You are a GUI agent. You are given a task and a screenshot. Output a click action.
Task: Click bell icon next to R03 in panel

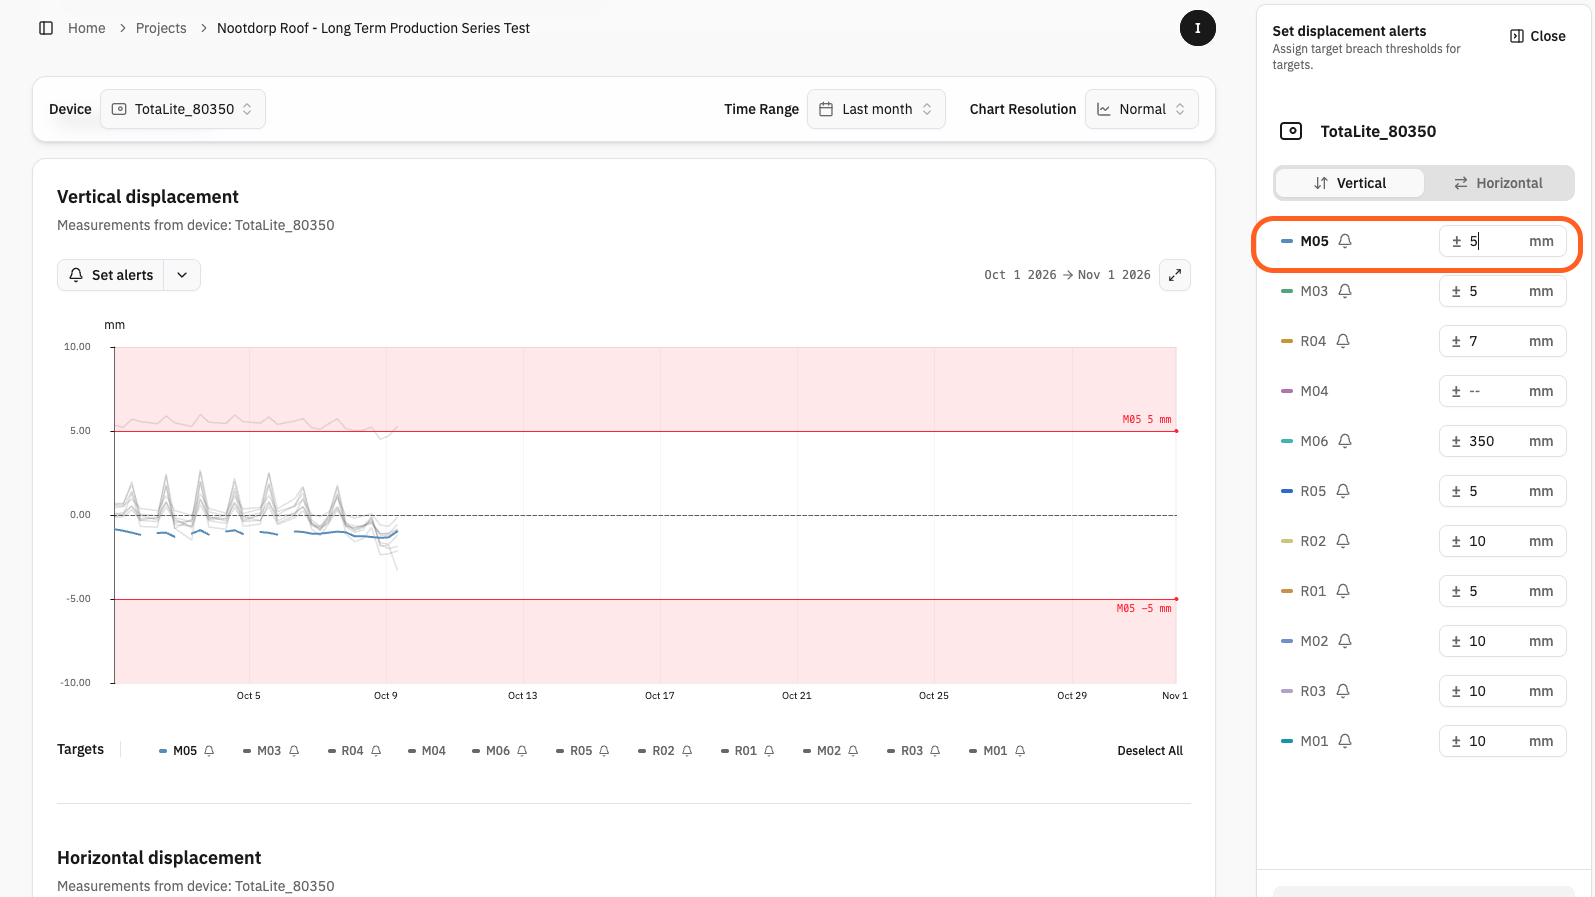[x=1343, y=691]
